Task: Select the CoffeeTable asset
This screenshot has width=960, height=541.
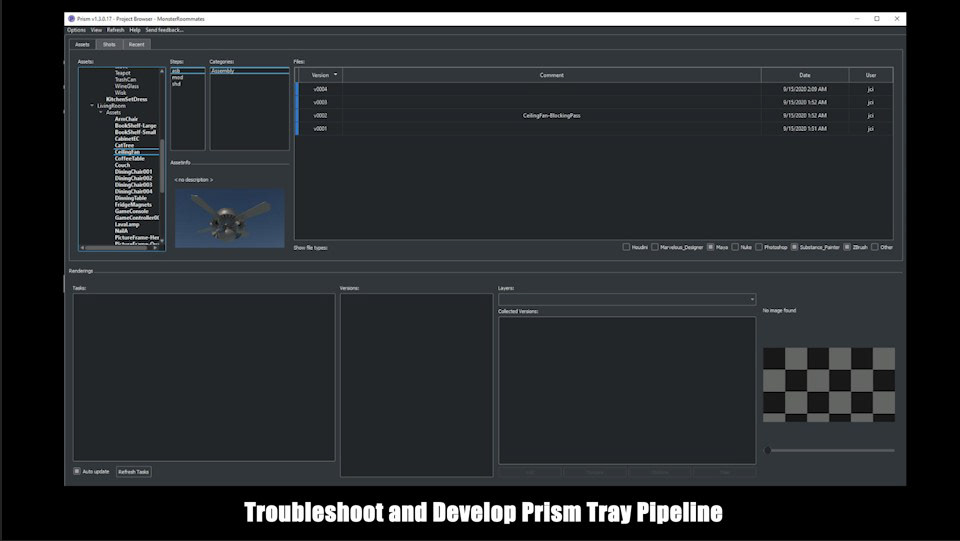Action: [129, 159]
